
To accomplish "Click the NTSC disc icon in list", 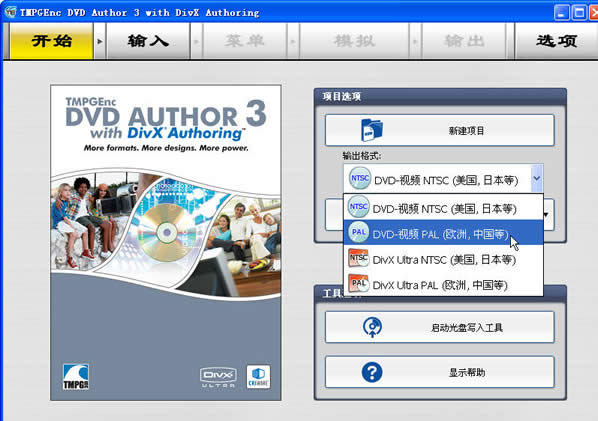I will (358, 207).
